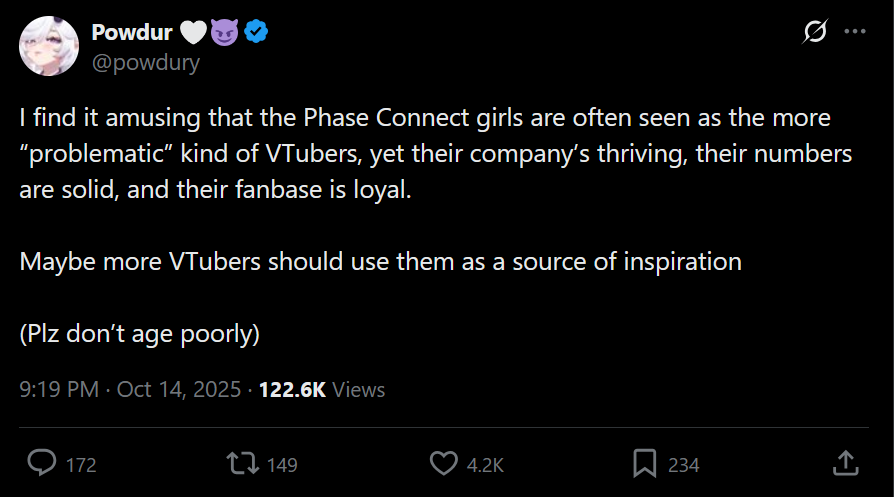Screen dimensions: 894x497
Task: Open the share icon options
Action: pos(845,463)
